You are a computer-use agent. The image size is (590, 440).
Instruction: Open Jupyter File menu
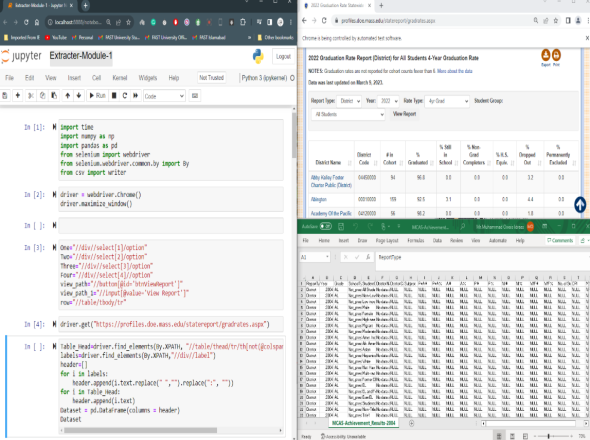(9, 78)
